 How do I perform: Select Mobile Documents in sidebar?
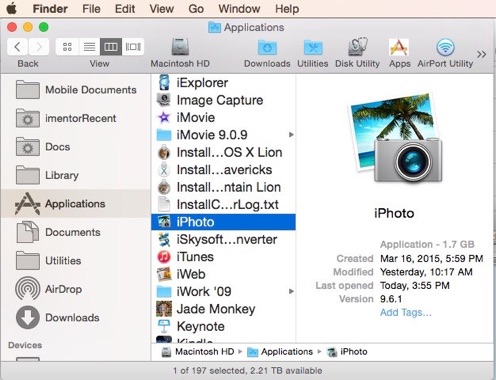click(x=76, y=90)
